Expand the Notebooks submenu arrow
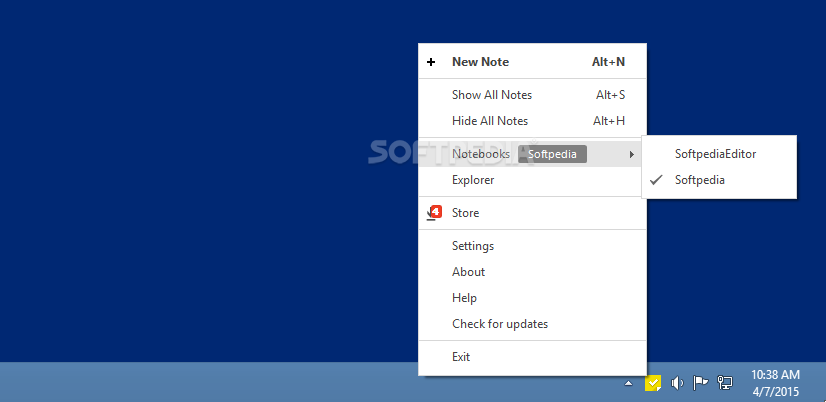The image size is (826, 402). tap(632, 154)
